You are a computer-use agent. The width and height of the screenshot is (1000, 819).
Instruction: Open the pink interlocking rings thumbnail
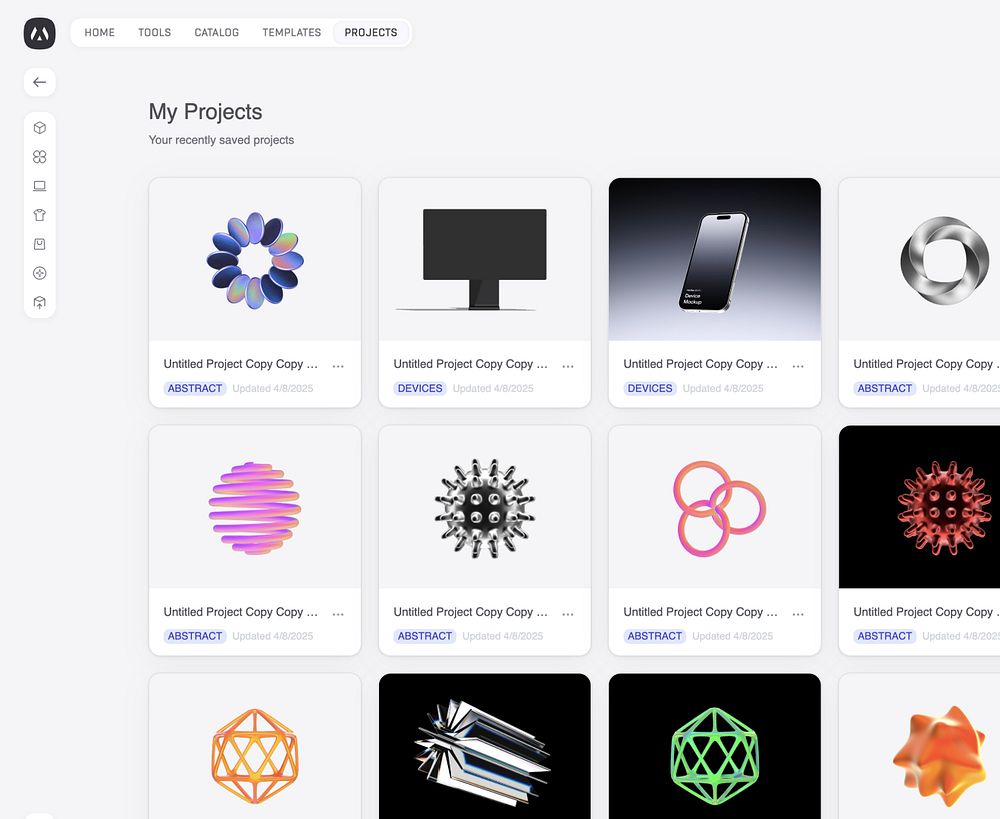[715, 507]
